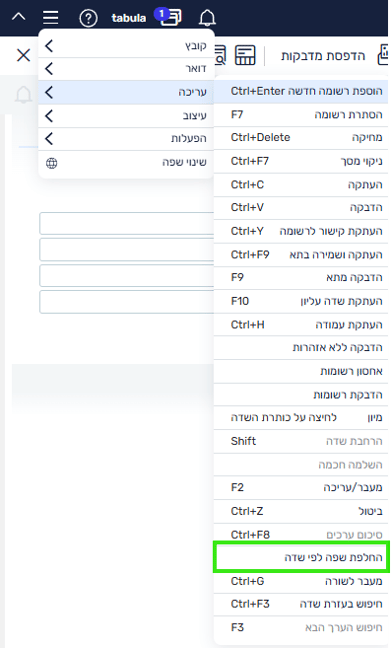391x648 pixels.
Task: Click the globe icon beside שינוי שפה
Action: [52, 163]
